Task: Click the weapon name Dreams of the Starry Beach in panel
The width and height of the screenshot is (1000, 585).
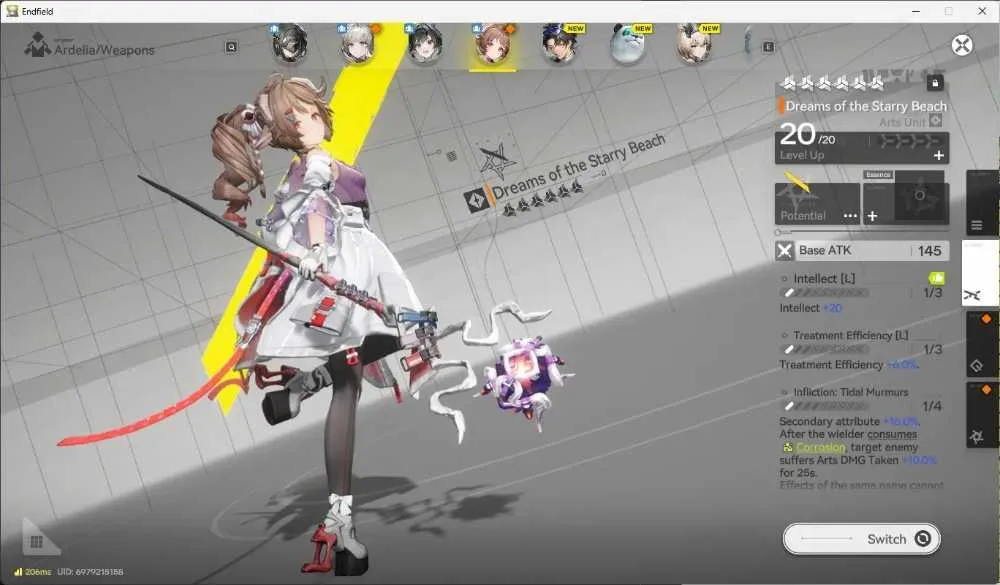Action: tap(865, 106)
